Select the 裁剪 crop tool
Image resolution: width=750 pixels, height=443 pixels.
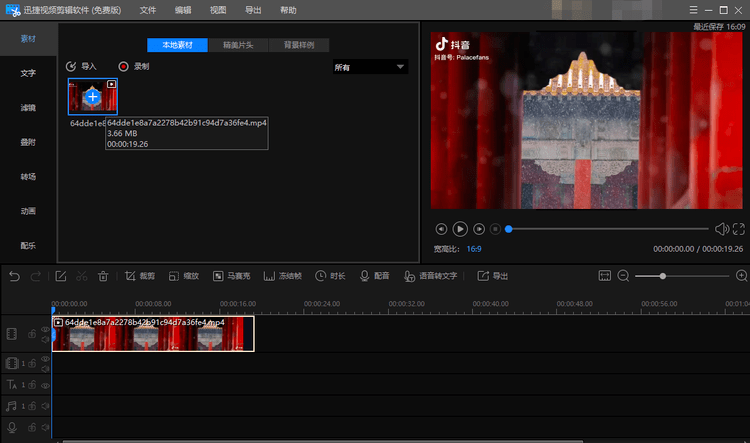click(140, 276)
